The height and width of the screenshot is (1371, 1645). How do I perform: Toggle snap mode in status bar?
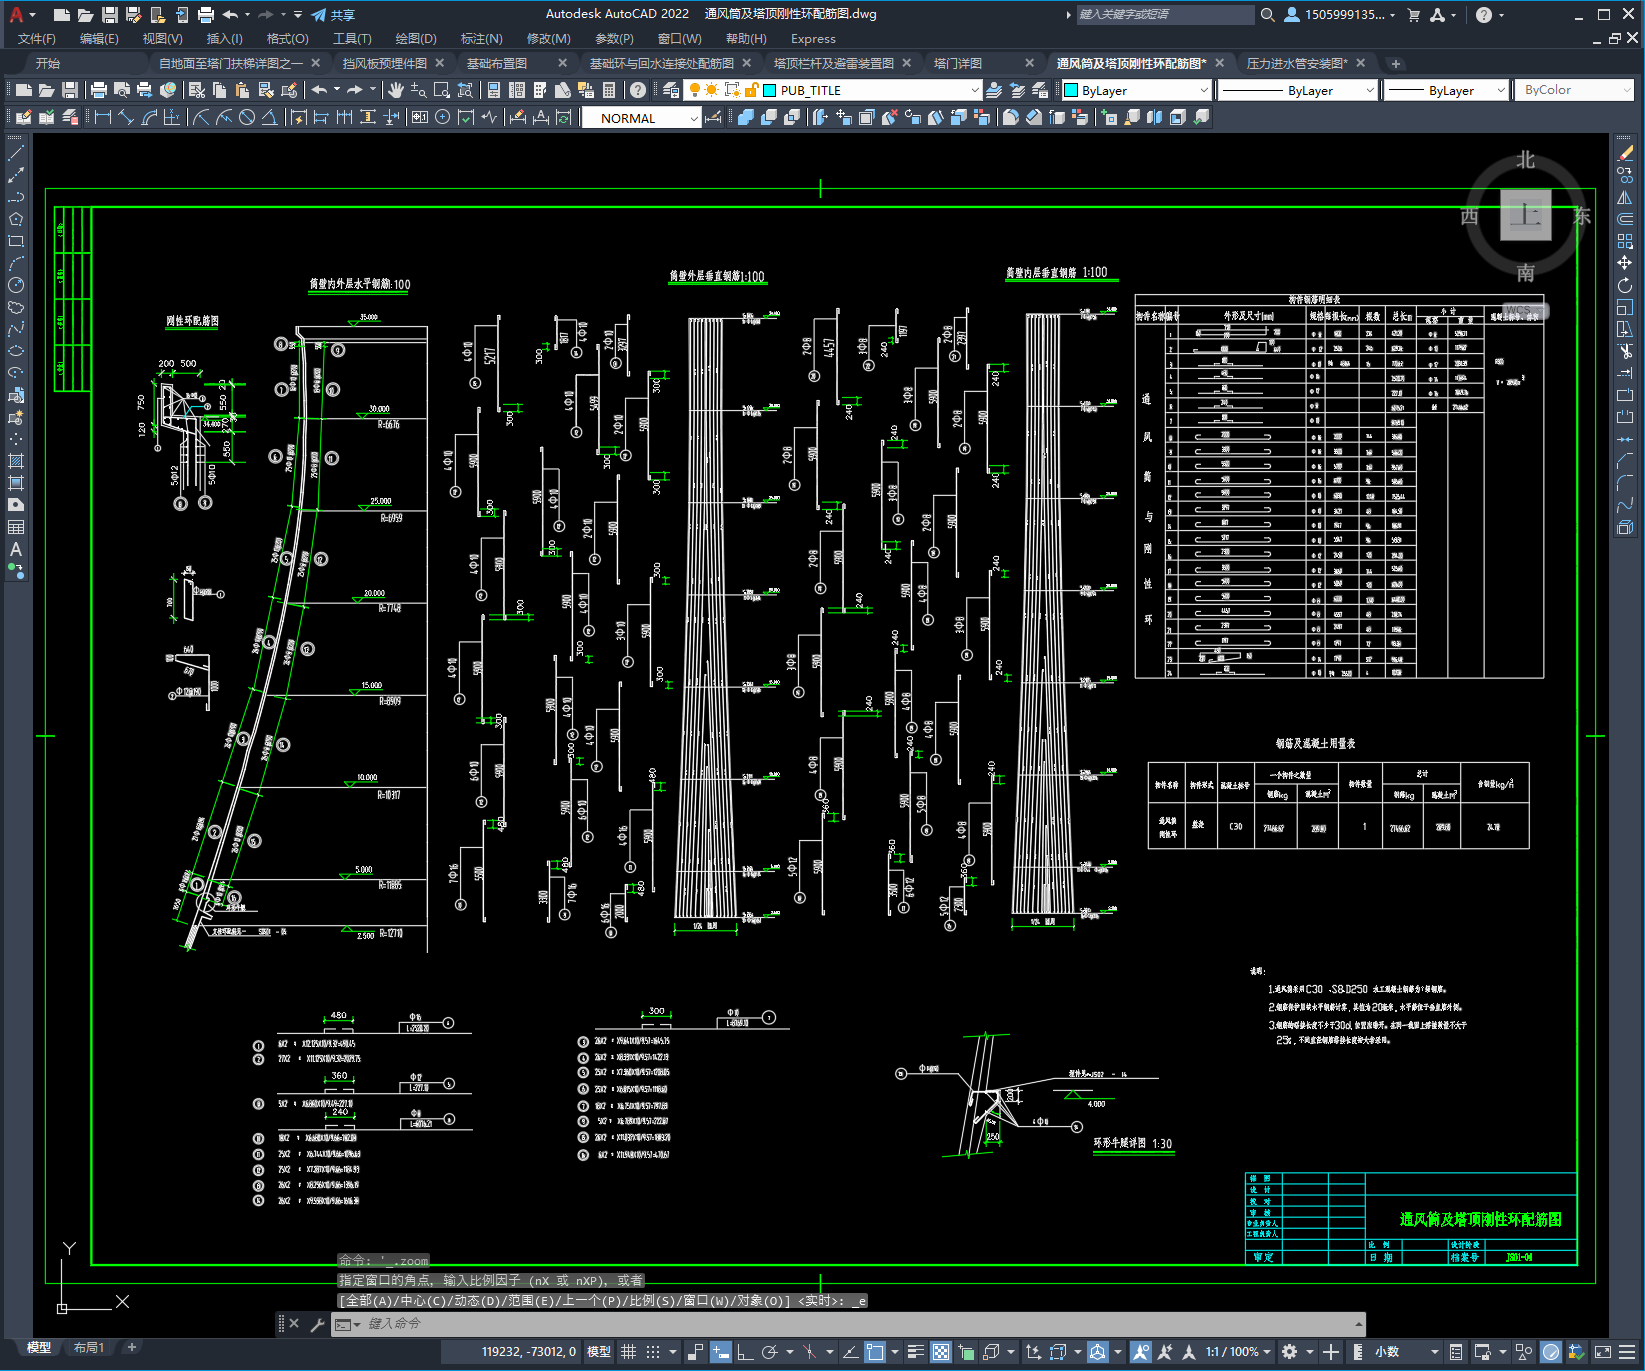pos(653,1352)
